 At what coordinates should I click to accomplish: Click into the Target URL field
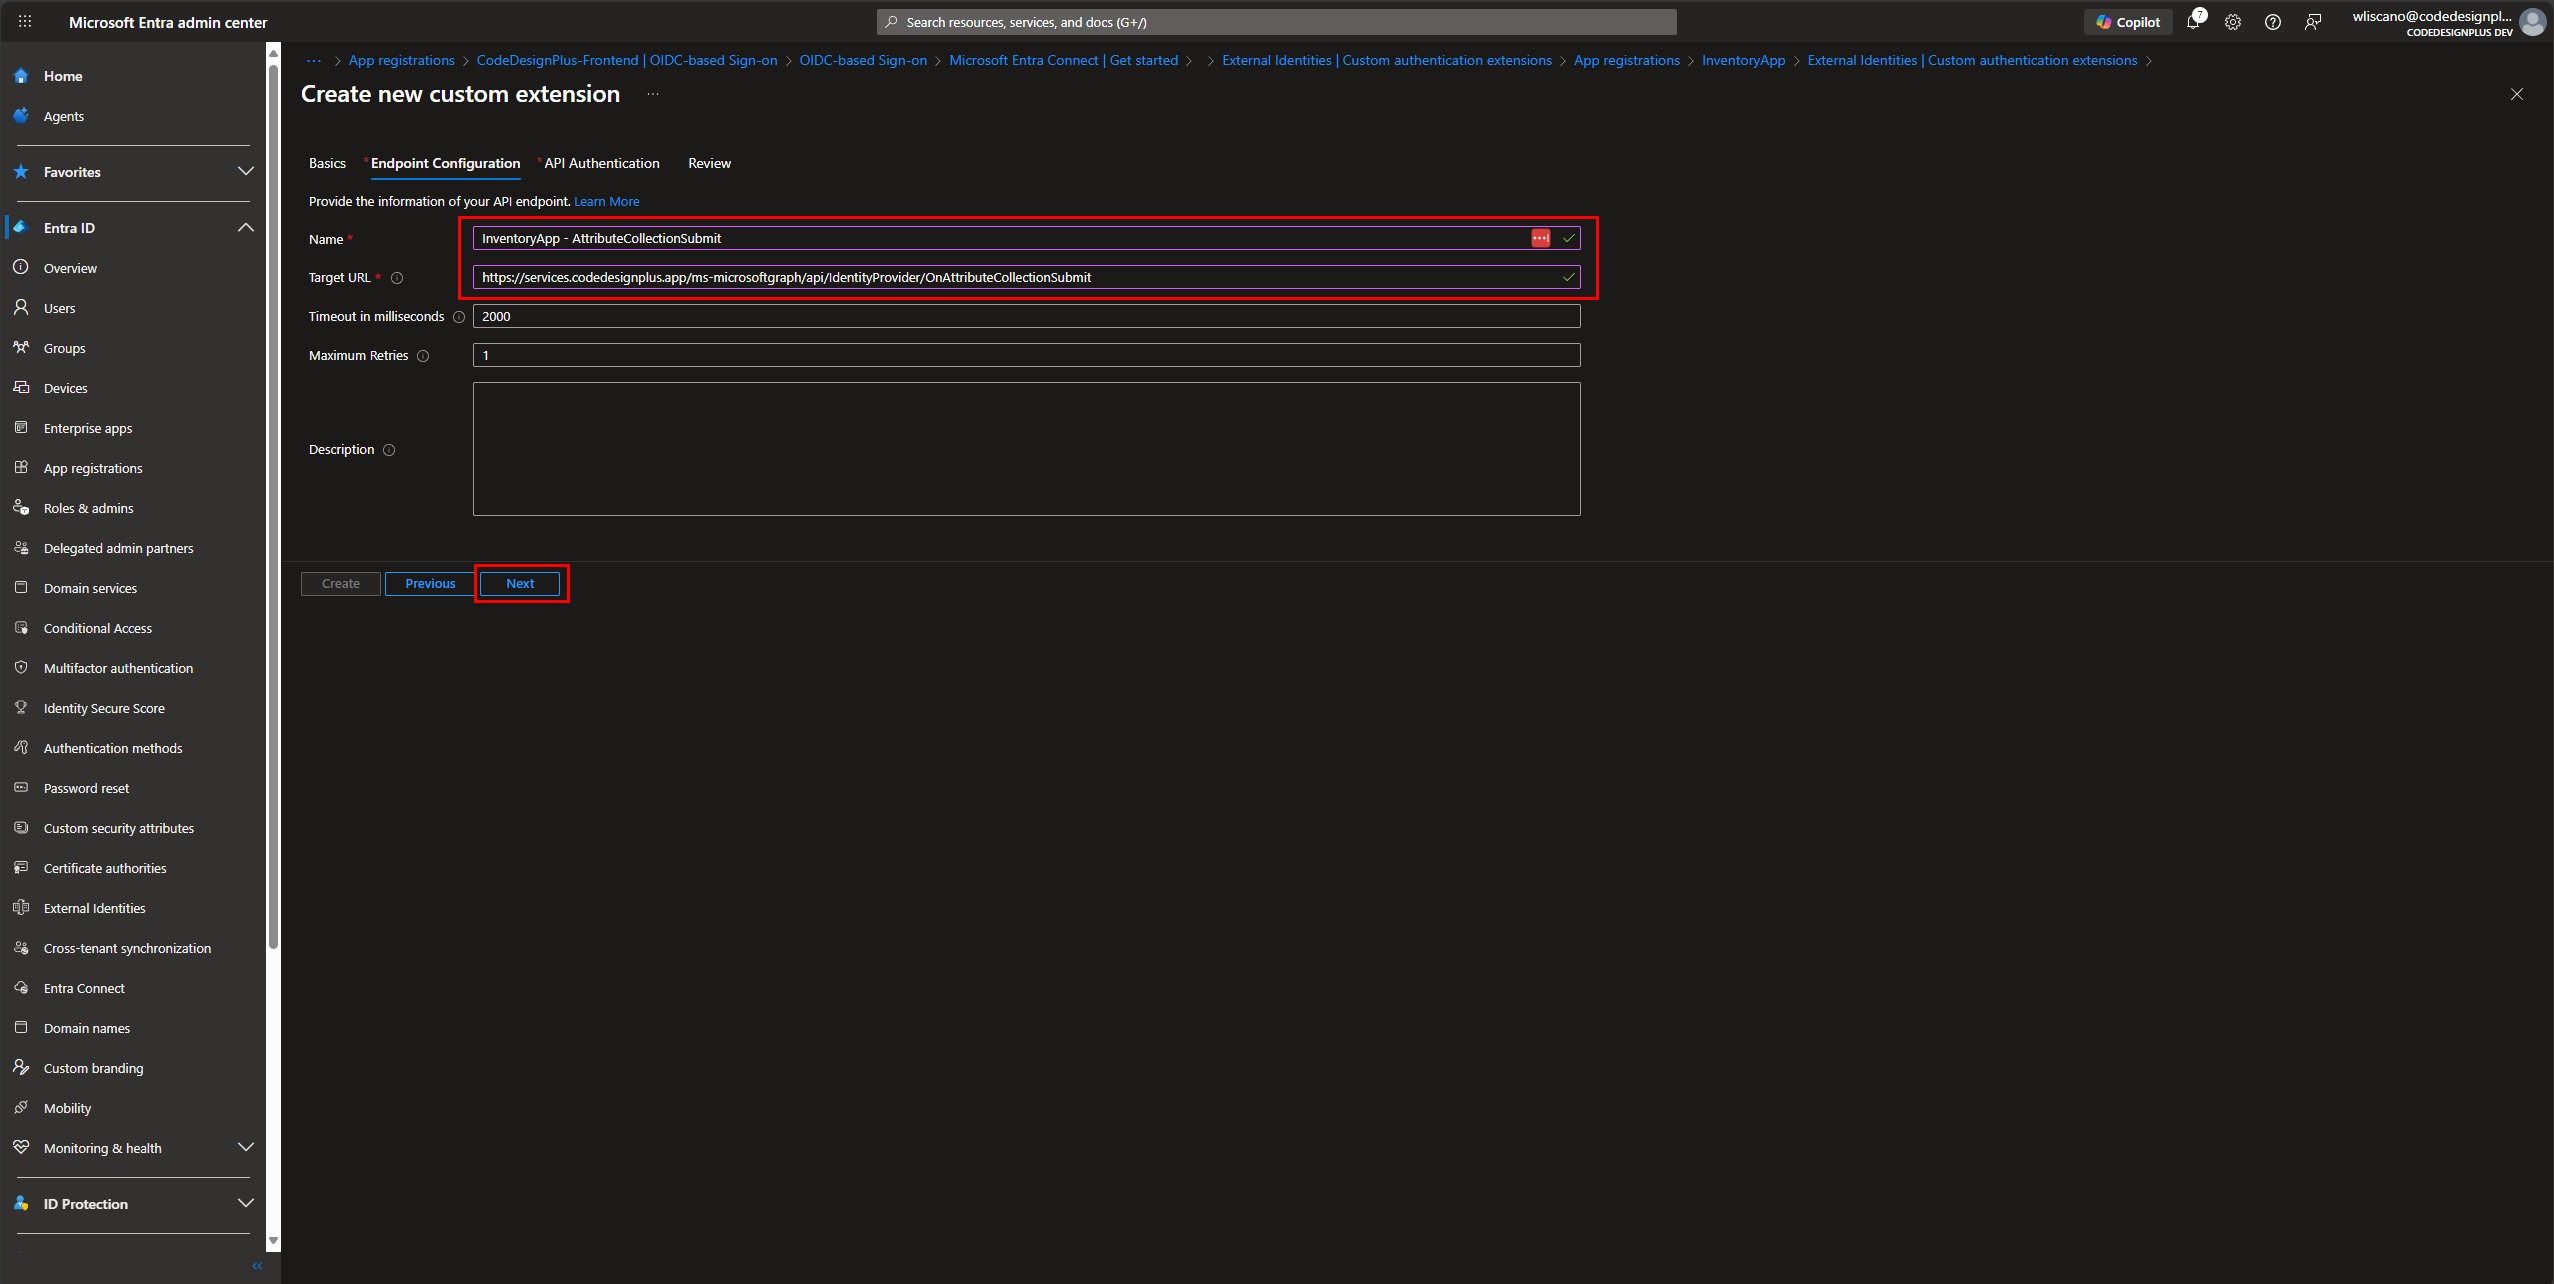pyautogui.click(x=1026, y=277)
